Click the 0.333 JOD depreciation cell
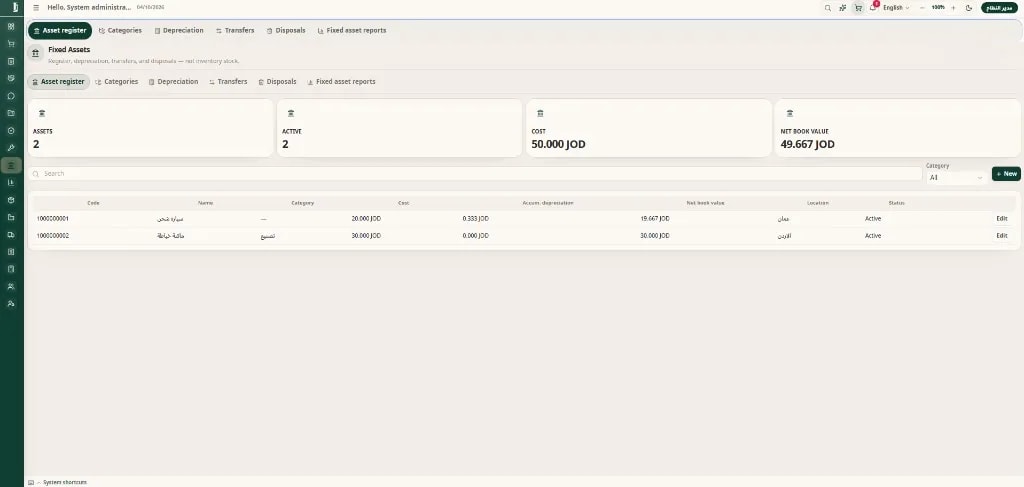This screenshot has height=487, width=1024. click(475, 219)
